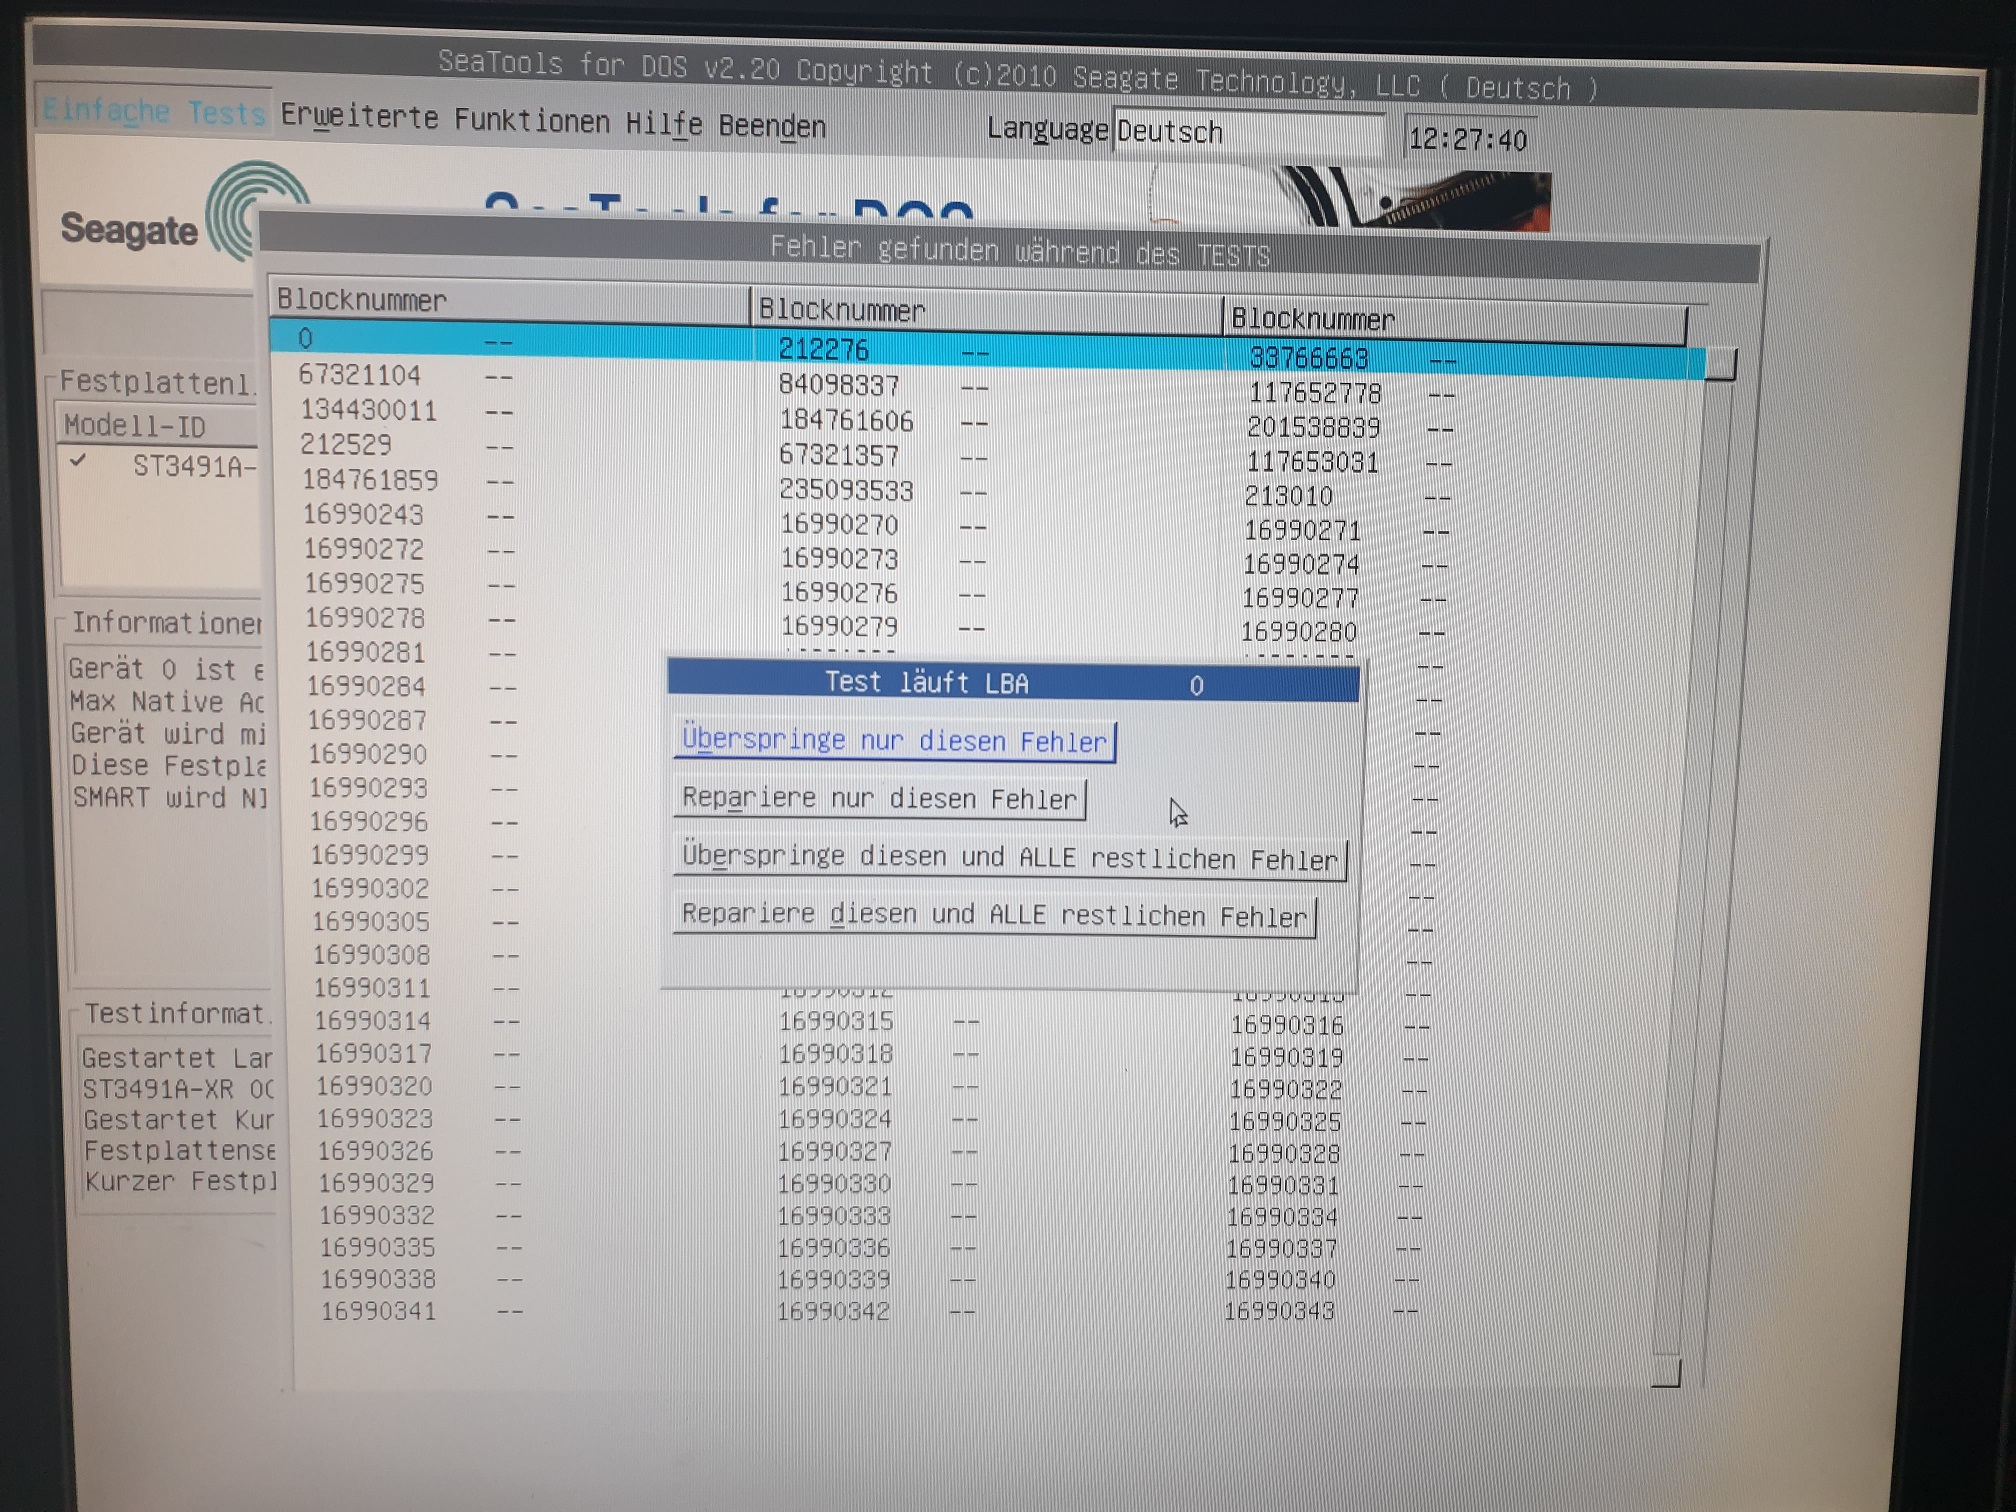The height and width of the screenshot is (1512, 2016).
Task: Open the Erweiterte Funktionen menu
Action: coord(445,119)
